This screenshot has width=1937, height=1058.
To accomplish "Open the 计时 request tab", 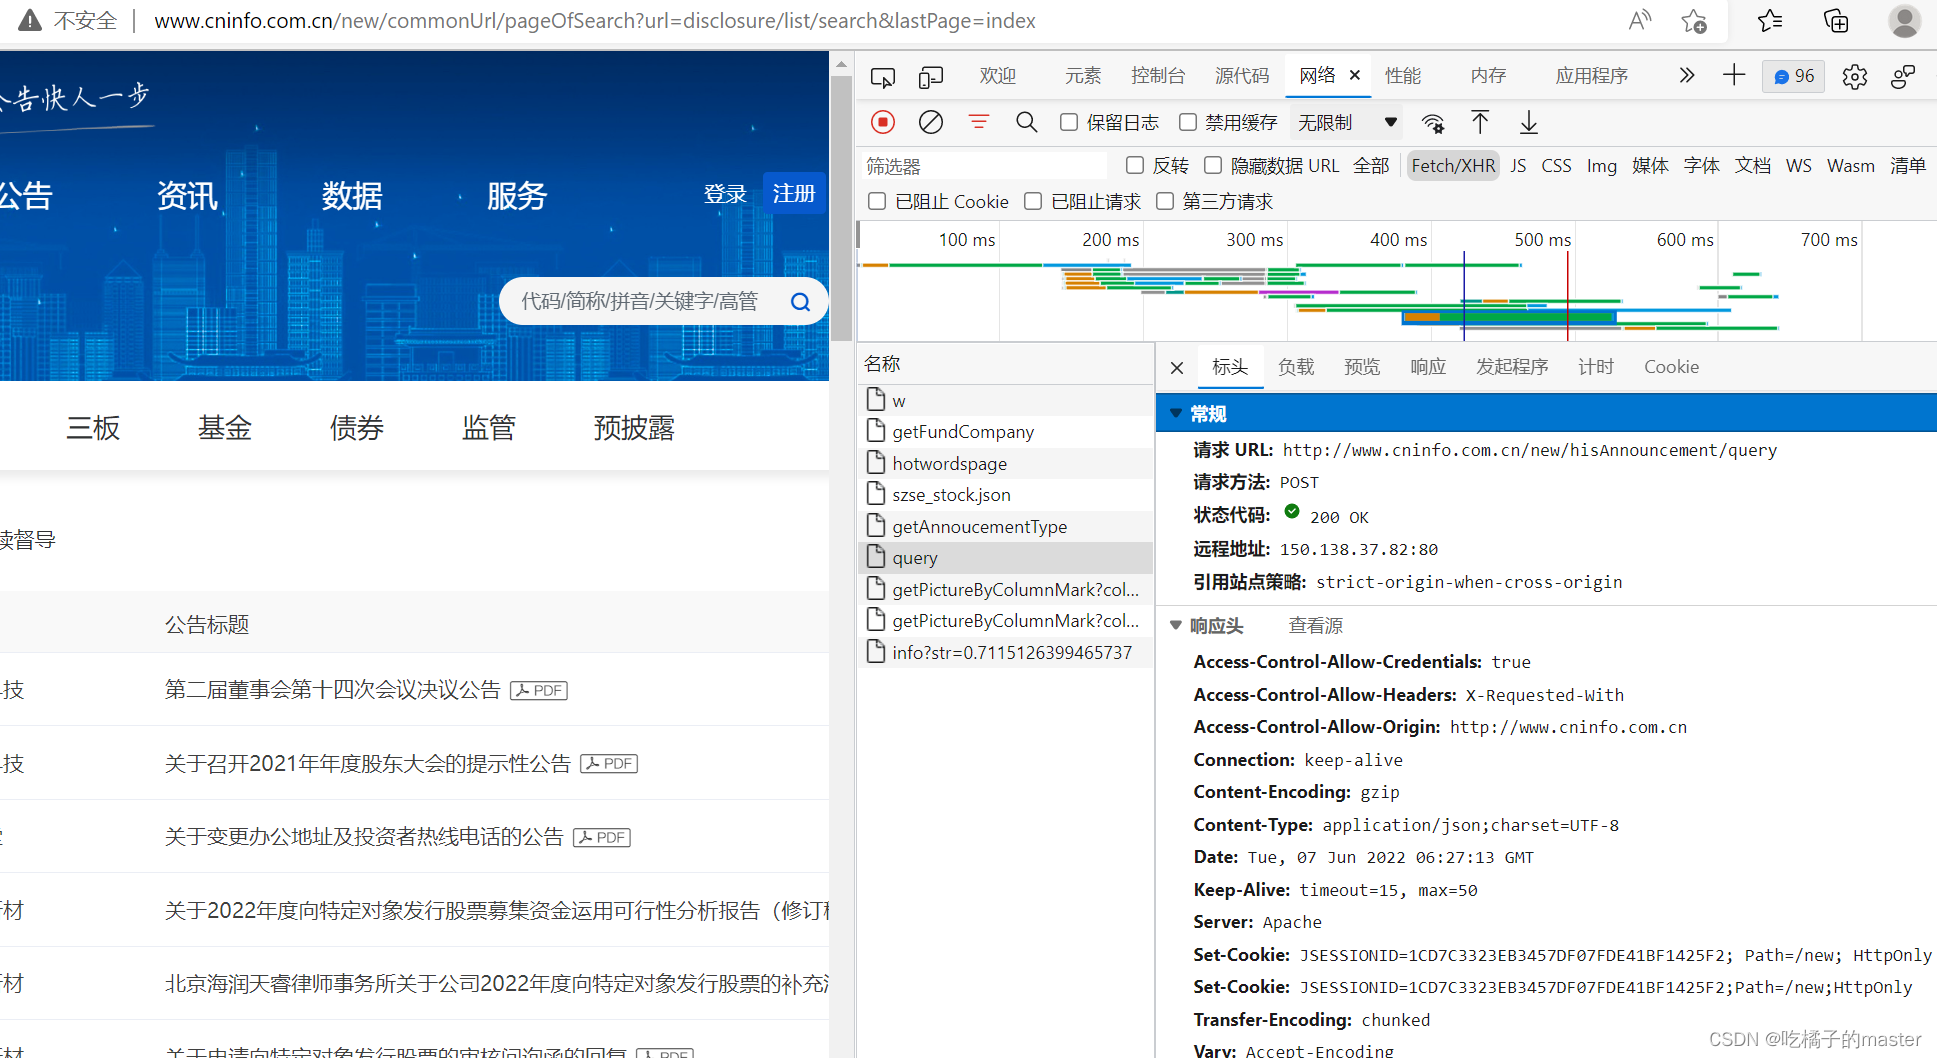I will click(x=1596, y=367).
